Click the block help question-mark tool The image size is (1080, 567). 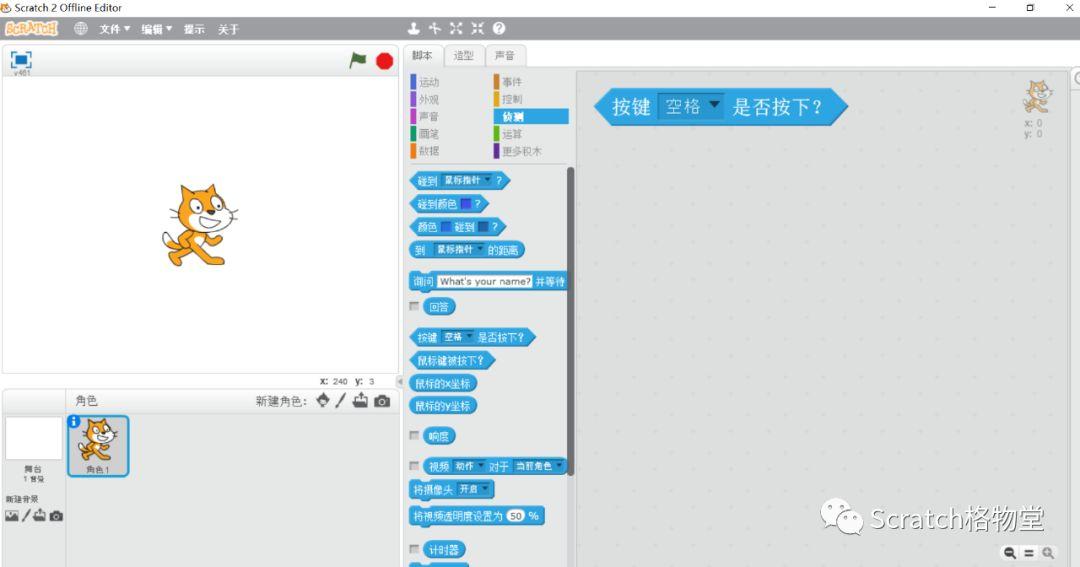click(x=499, y=28)
